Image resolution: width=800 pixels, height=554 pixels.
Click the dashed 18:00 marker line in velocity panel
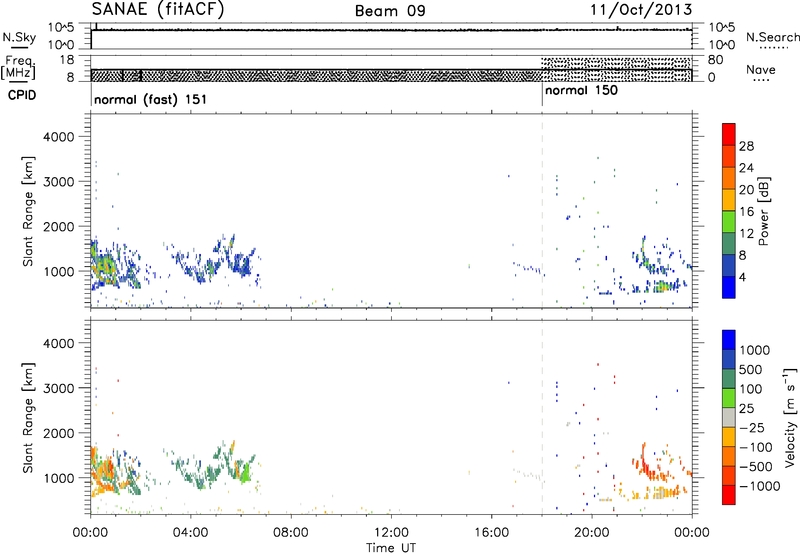542,417
